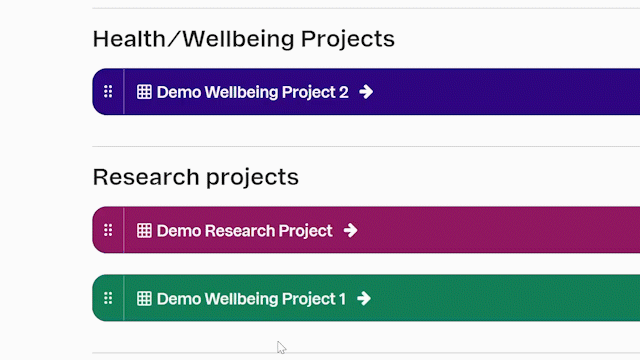Click empty area of the magenta project bar
The image size is (640, 360).
[x=498, y=230]
